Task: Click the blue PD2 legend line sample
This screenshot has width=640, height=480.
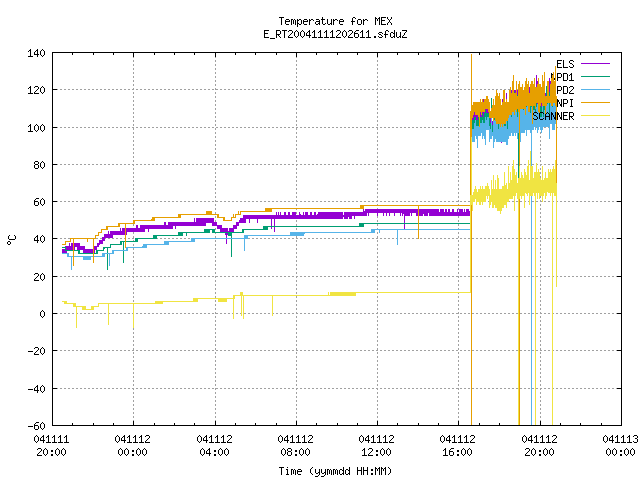Action: [595, 90]
